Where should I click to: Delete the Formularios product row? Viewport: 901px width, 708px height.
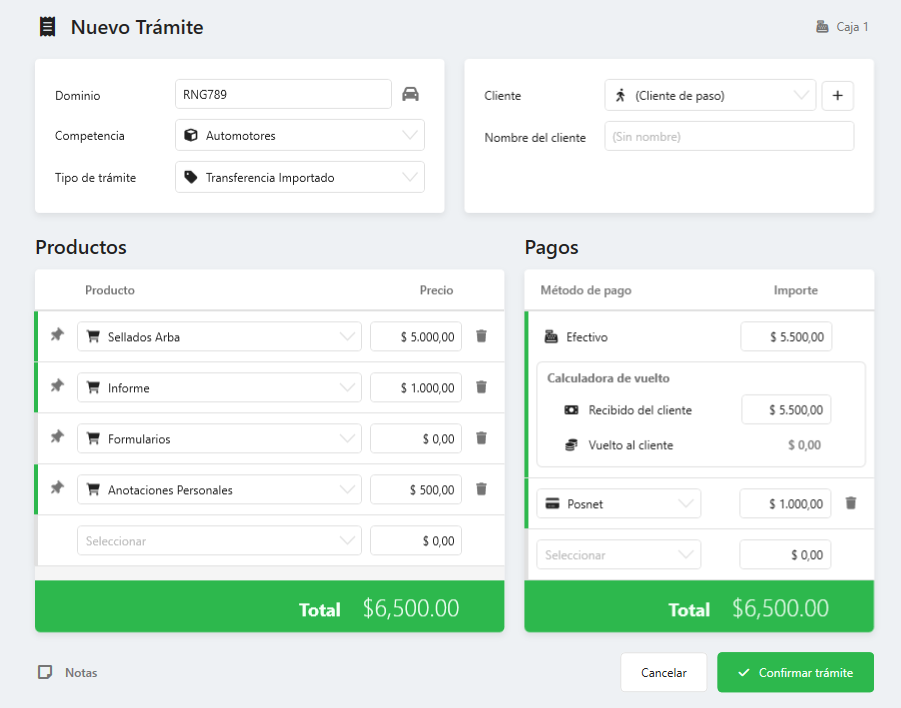[x=482, y=438]
